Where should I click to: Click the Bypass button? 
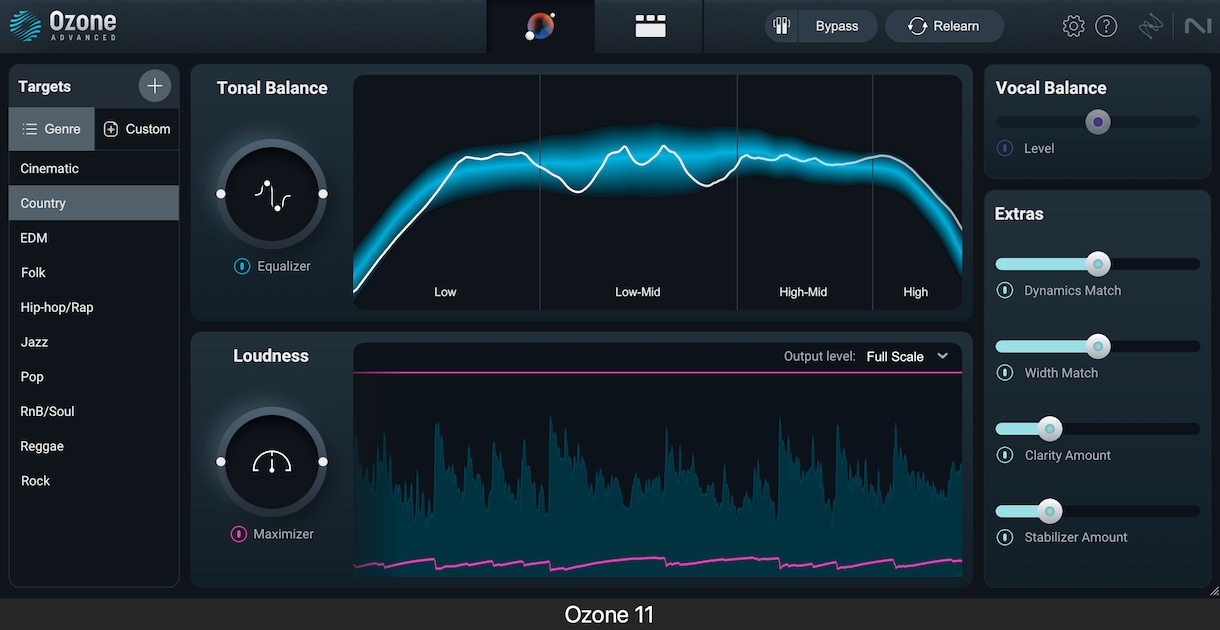coord(837,27)
